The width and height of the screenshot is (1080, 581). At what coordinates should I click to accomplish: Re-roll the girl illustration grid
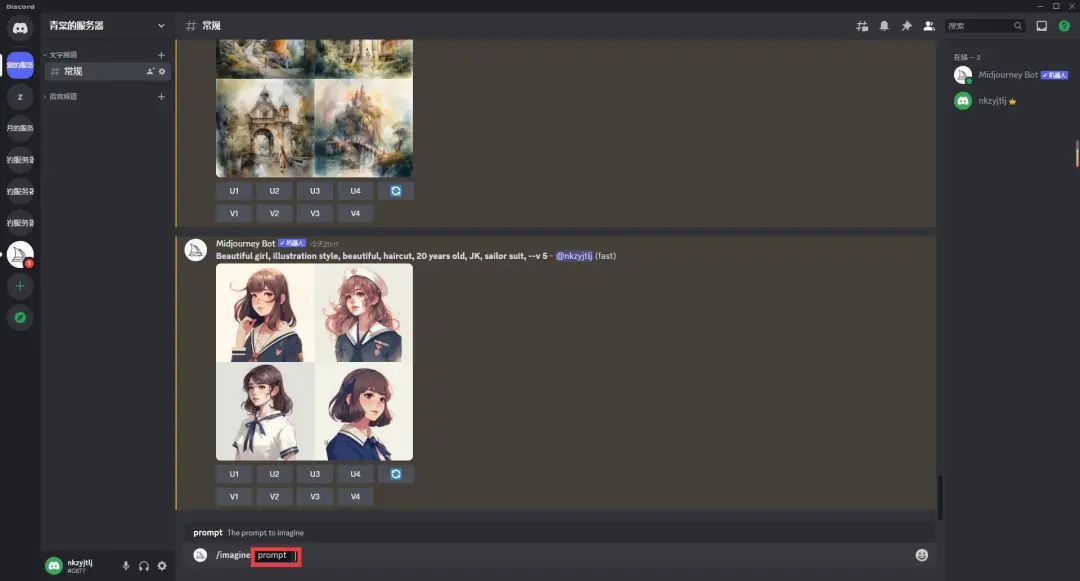396,474
